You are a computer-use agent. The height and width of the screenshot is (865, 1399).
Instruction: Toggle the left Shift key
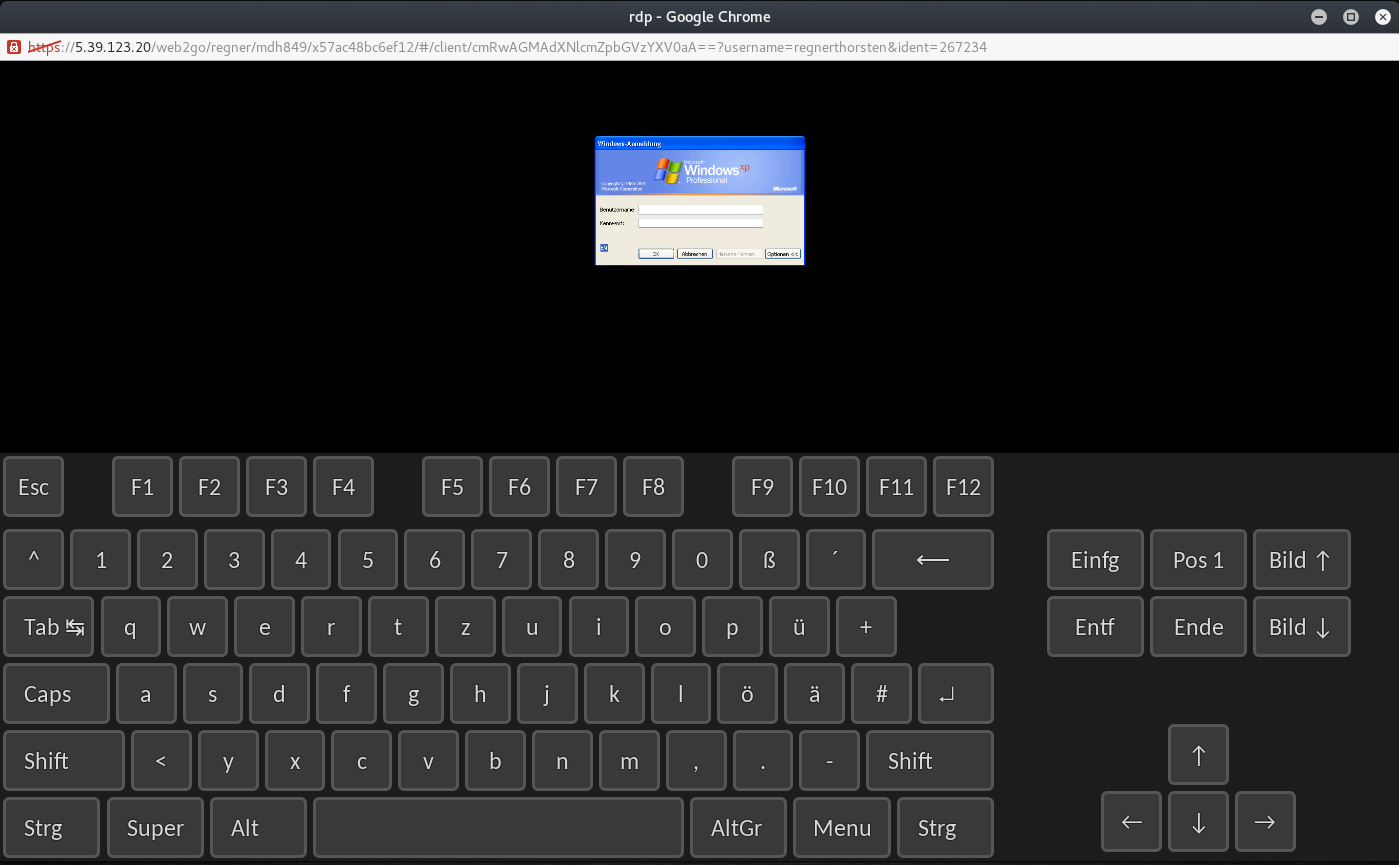click(x=64, y=761)
